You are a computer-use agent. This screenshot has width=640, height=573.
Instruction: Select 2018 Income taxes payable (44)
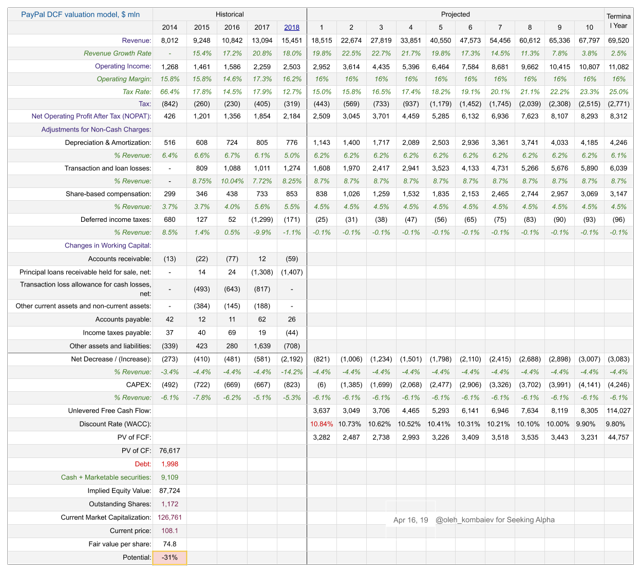pyautogui.click(x=291, y=333)
